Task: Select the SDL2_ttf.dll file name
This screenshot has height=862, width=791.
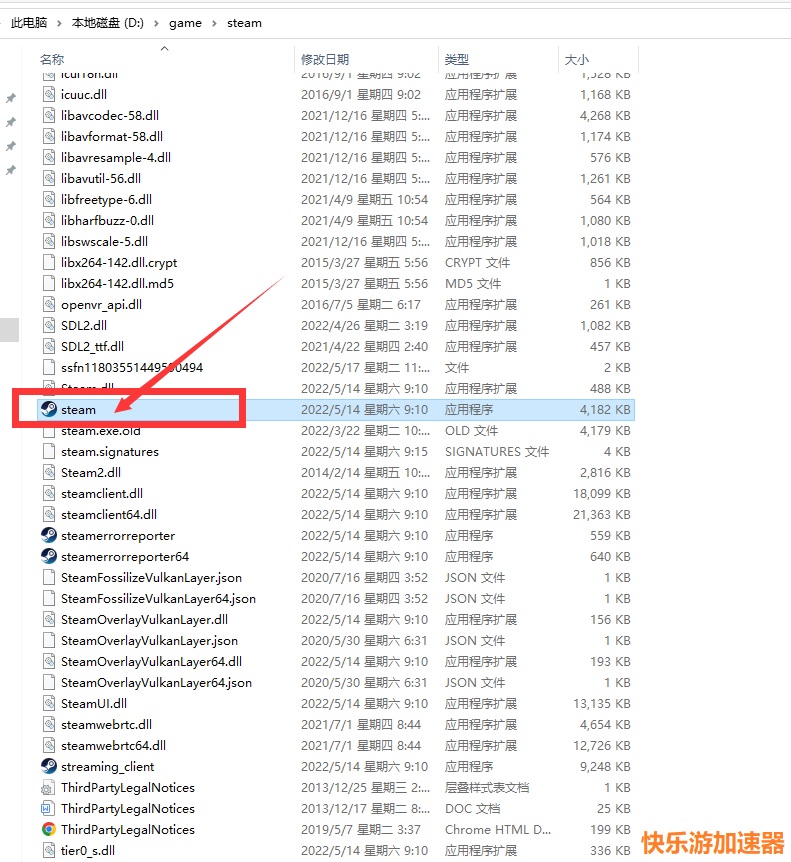Action: pos(92,346)
